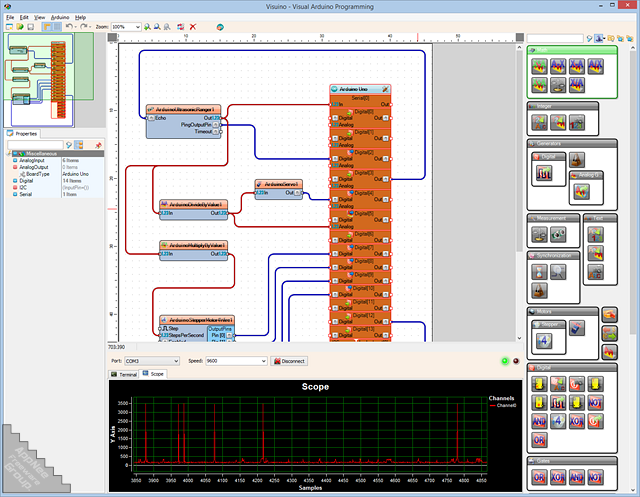Screen dimensions: 640x497
Task: Open the Arduino menu
Action: click(60, 18)
